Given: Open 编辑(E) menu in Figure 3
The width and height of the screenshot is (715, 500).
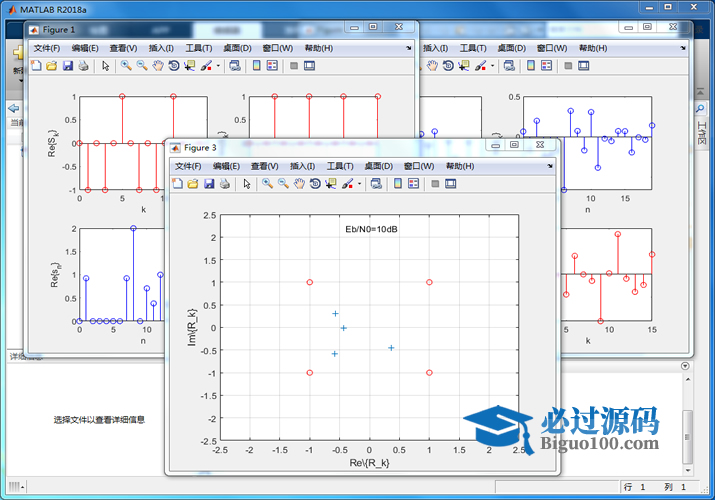Looking at the screenshot, I should point(226,166).
